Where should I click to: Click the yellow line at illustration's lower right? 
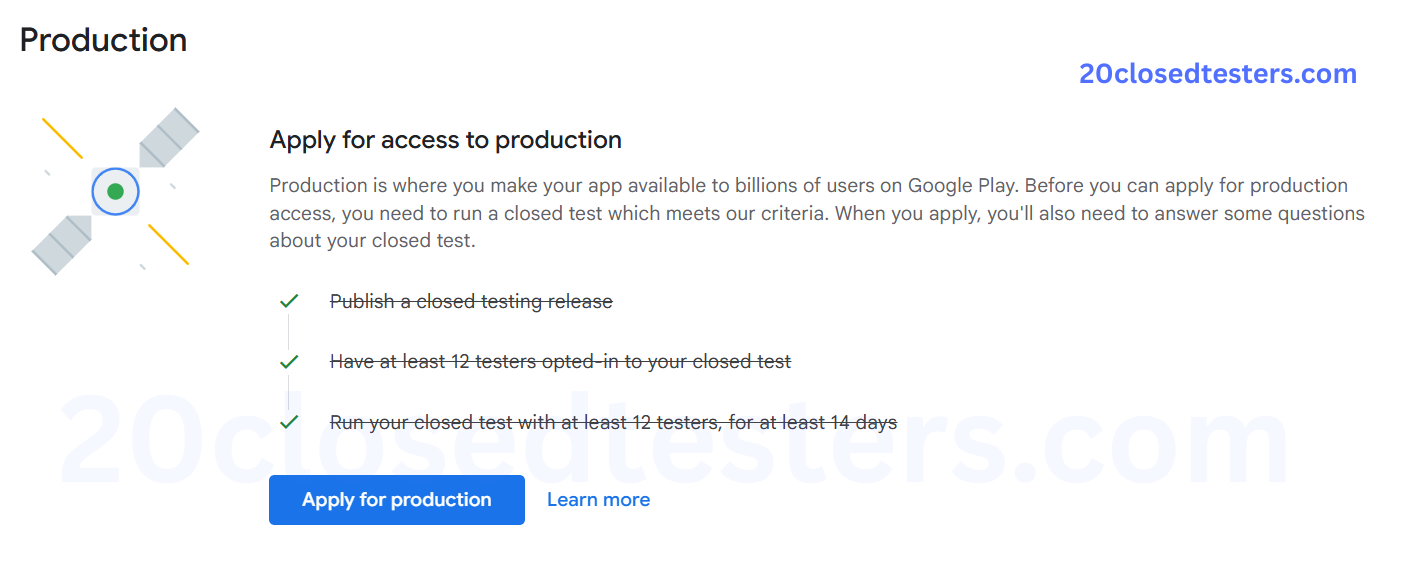coord(168,244)
